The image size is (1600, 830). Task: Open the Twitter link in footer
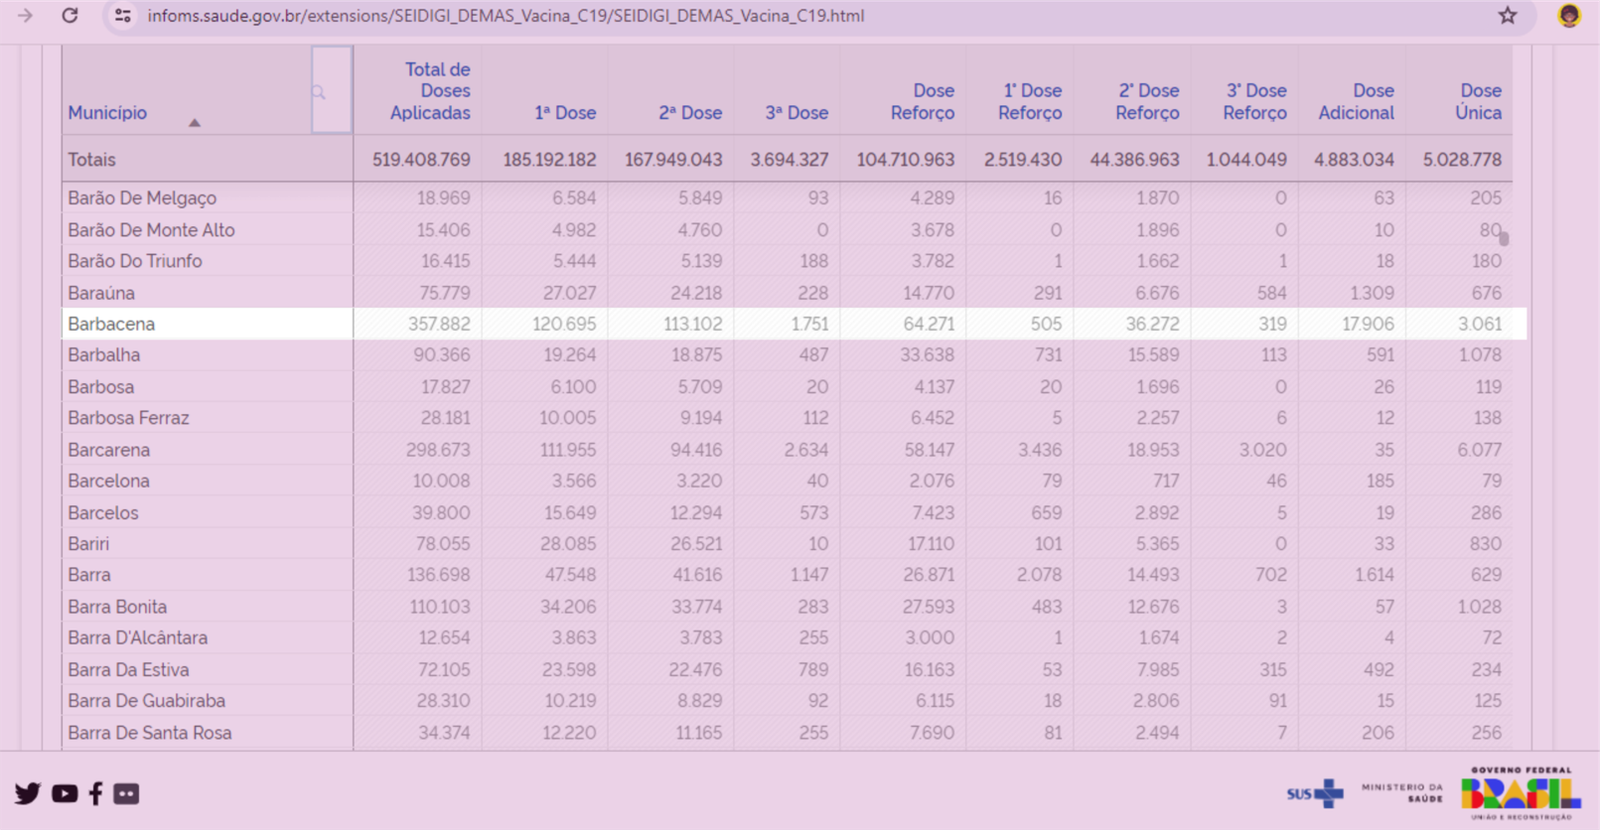tap(28, 793)
